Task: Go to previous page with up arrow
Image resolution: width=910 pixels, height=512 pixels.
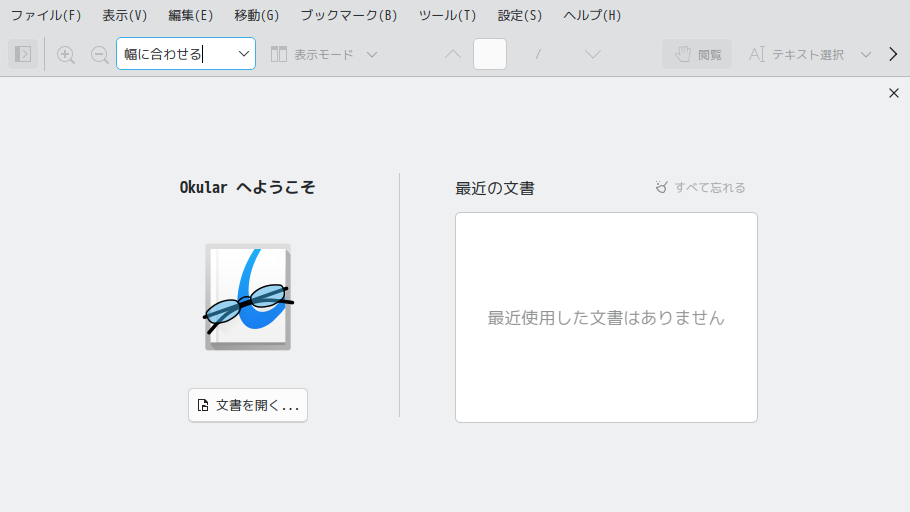Action: pyautogui.click(x=453, y=54)
